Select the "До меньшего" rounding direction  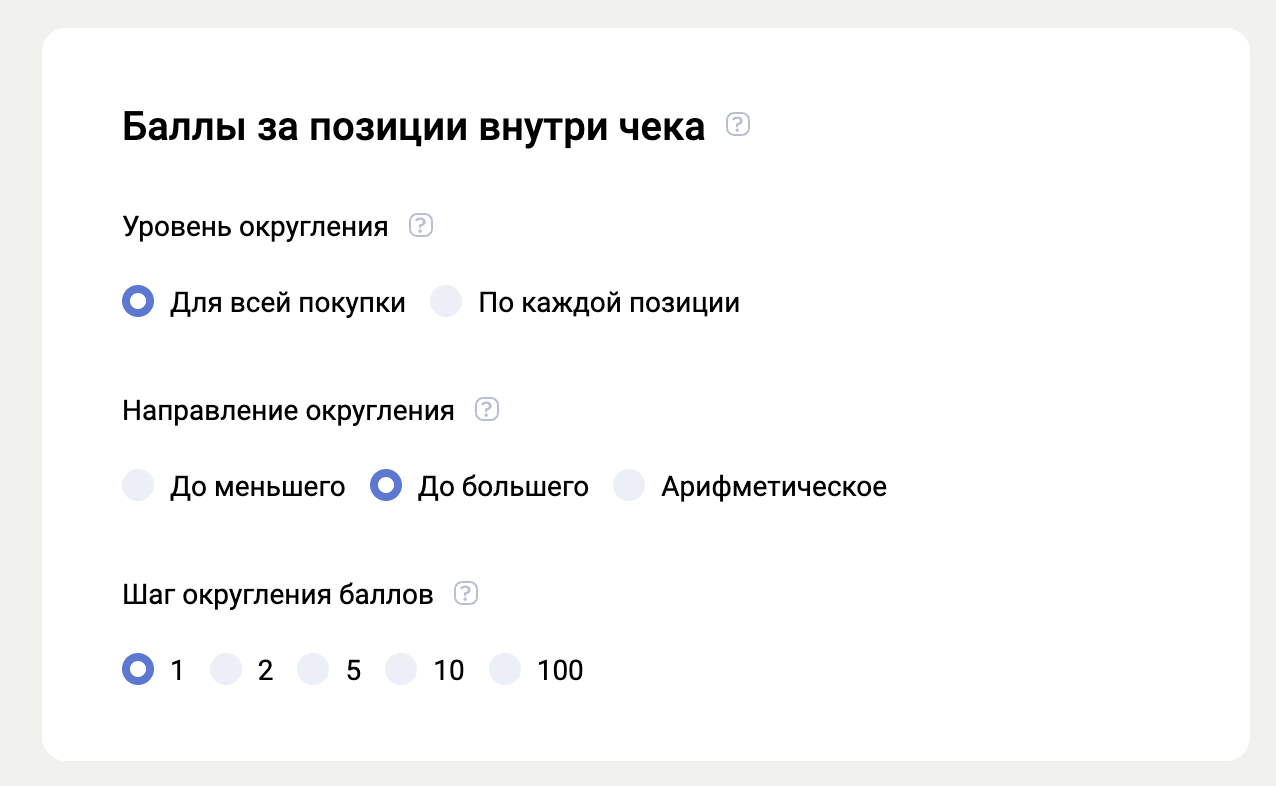(x=138, y=486)
